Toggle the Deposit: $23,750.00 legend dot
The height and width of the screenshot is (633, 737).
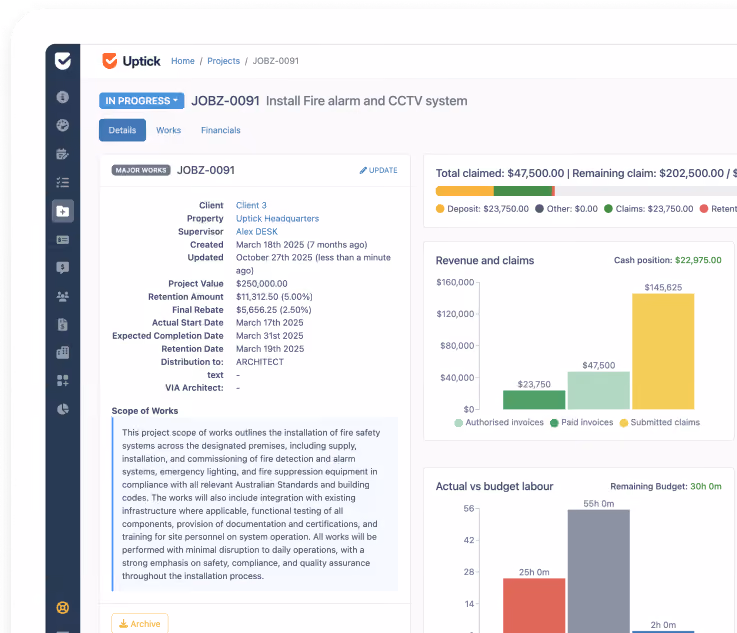coord(440,209)
